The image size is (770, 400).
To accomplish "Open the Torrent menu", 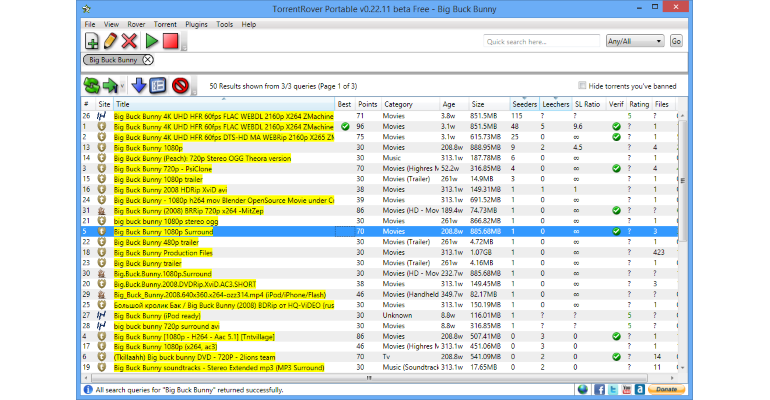I will 165,24.
